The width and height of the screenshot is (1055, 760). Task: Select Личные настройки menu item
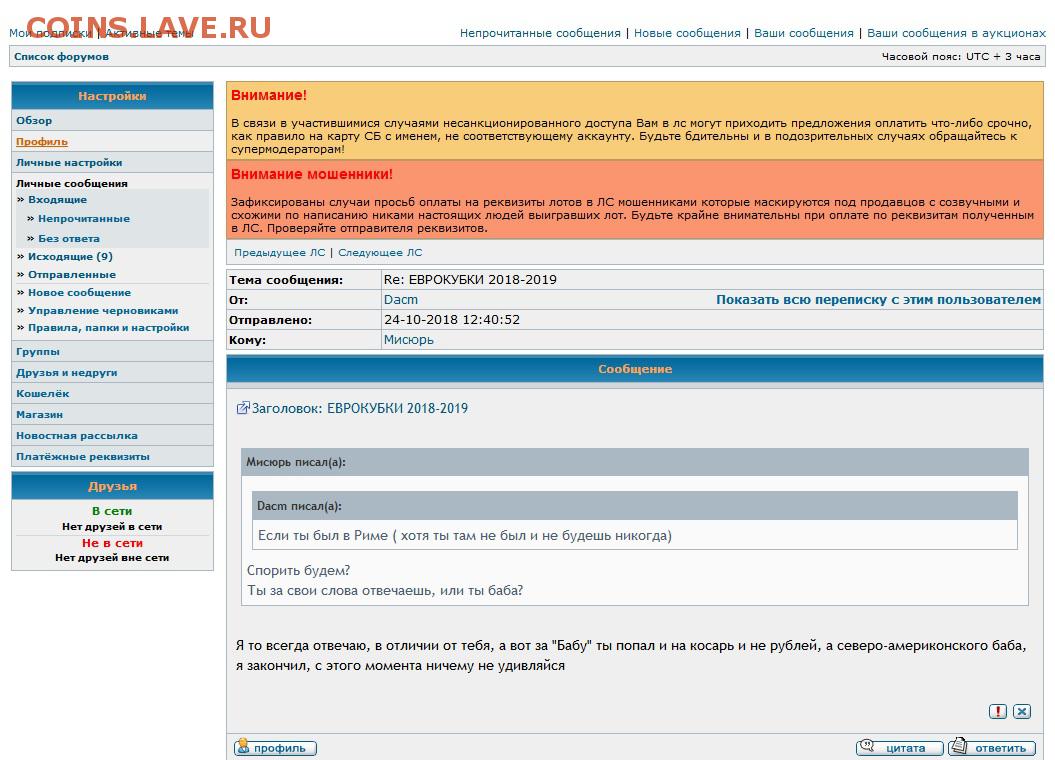click(112, 162)
